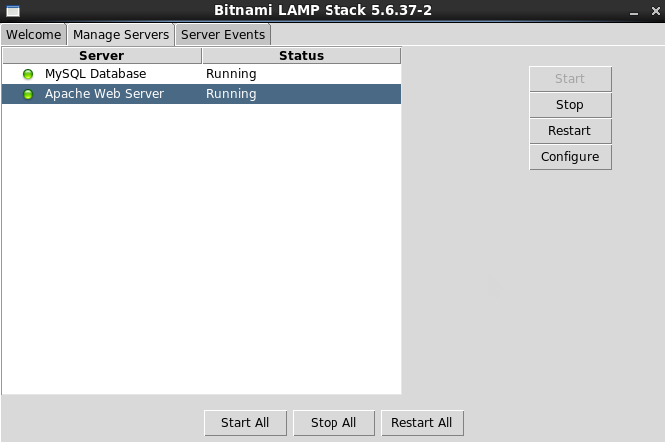Click the Running status of MySQL Database
This screenshot has width=666, height=443.
click(231, 74)
